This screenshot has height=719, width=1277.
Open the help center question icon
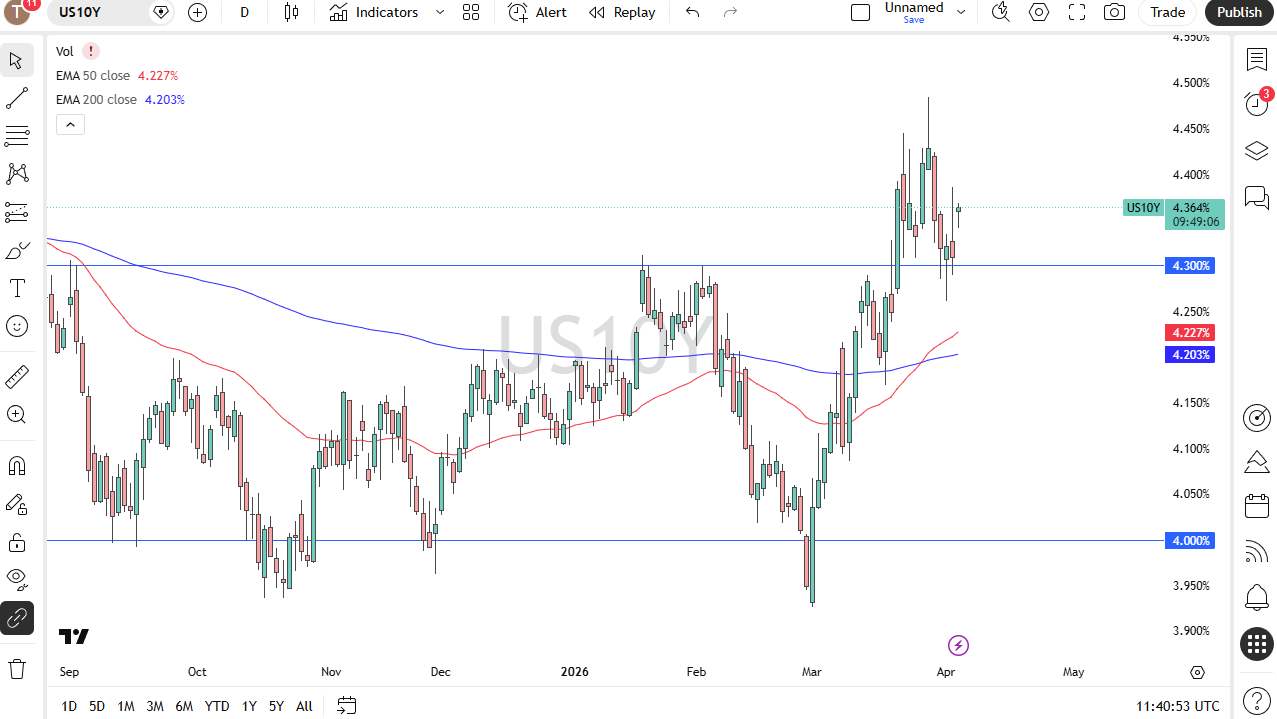(x=1257, y=700)
